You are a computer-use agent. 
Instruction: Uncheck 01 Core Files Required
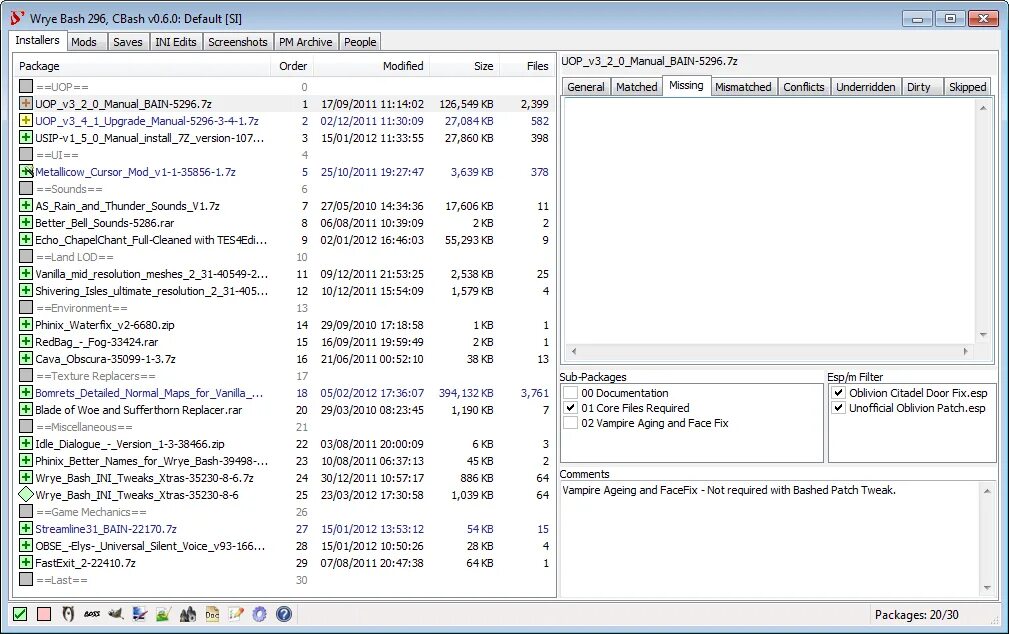[x=570, y=407]
